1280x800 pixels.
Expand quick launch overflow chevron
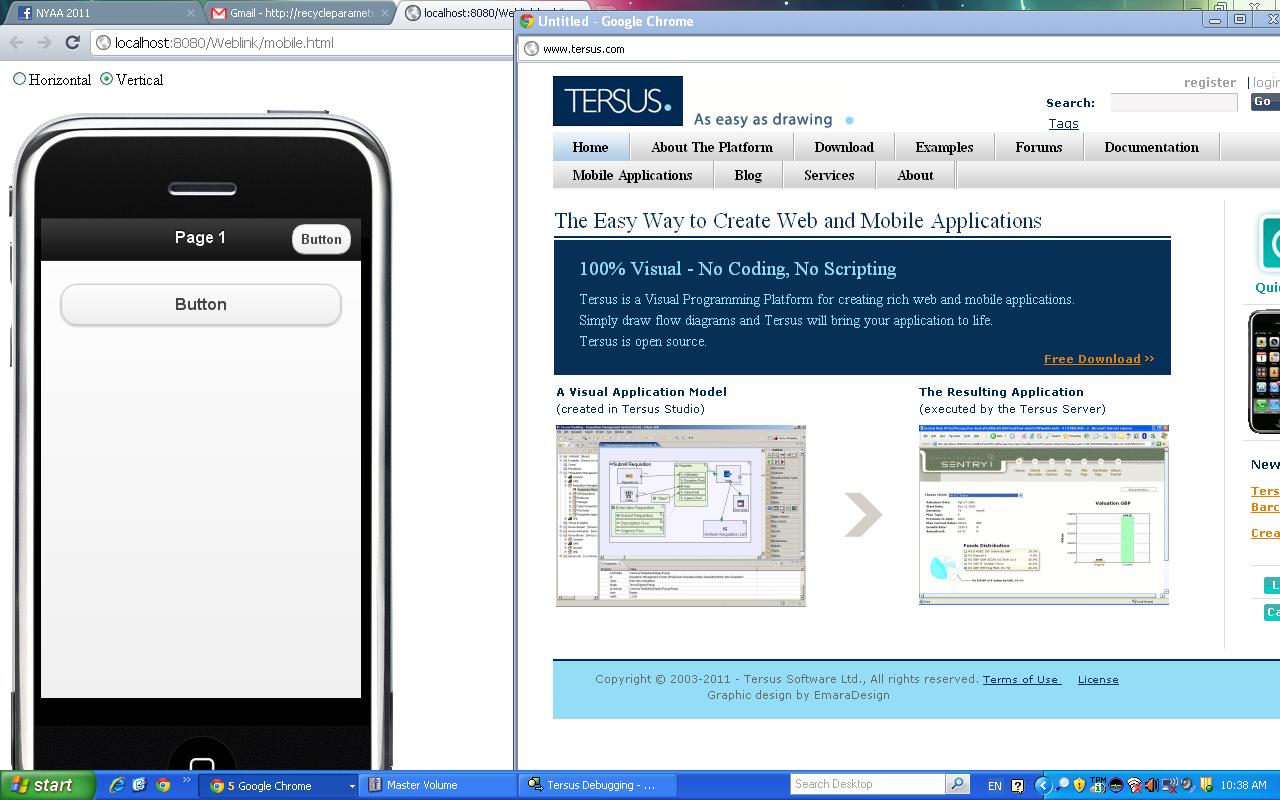point(186,781)
